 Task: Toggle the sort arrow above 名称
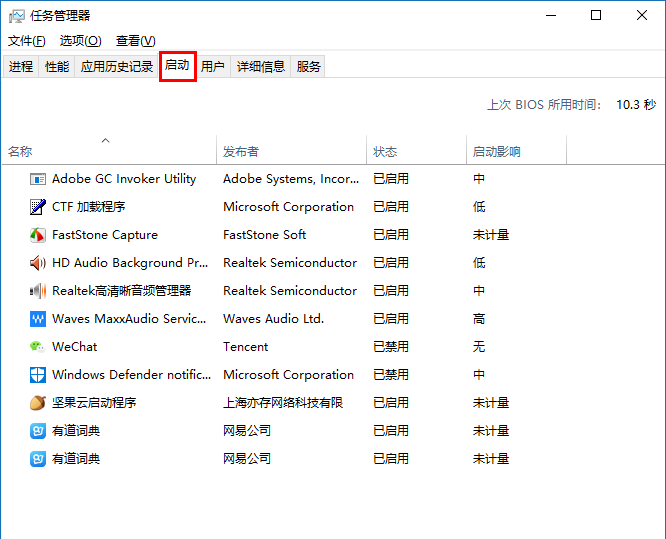tap(106, 140)
